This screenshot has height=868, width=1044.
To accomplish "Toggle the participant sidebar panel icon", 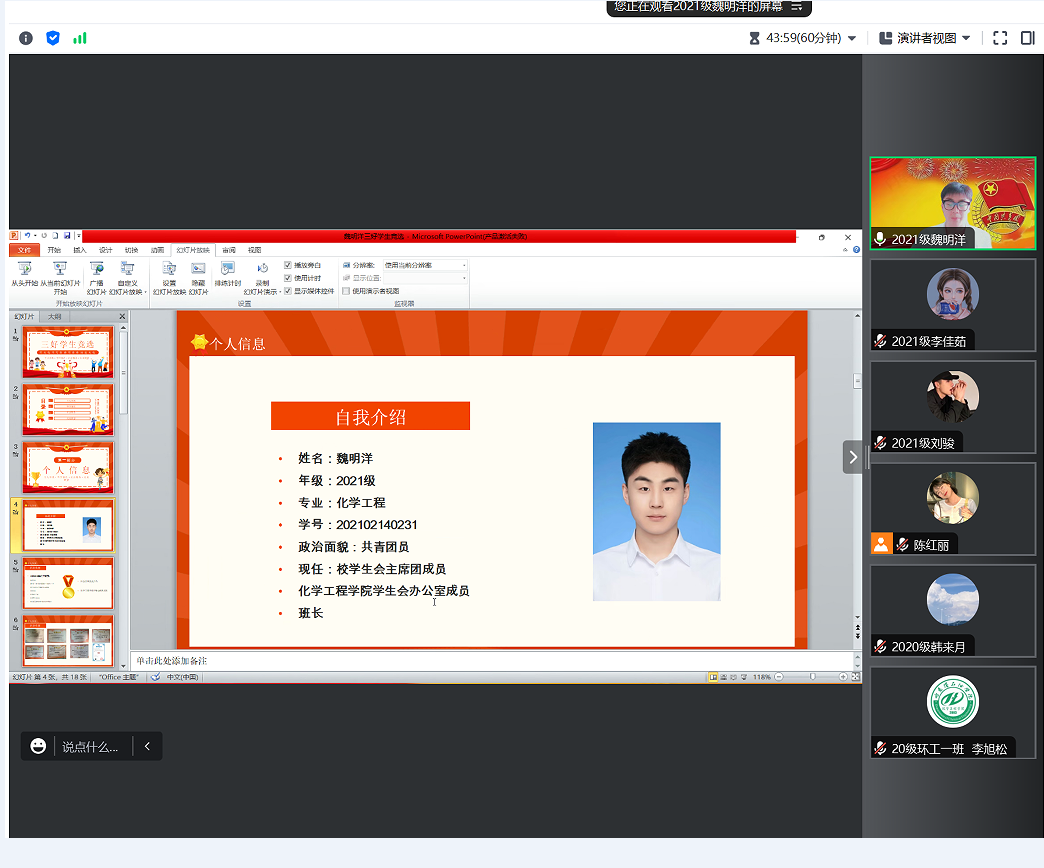I will pyautogui.click(x=1027, y=38).
